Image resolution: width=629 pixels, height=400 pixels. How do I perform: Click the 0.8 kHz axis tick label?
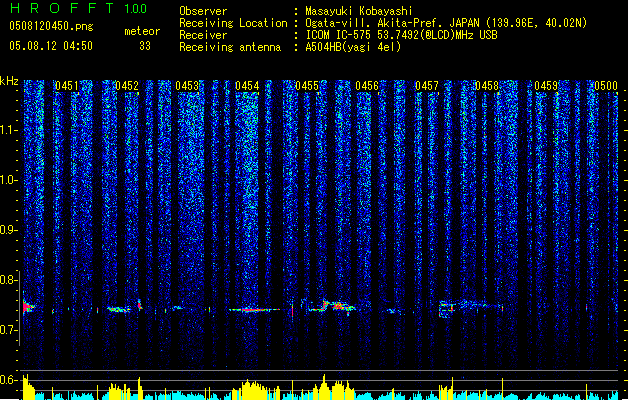8,280
